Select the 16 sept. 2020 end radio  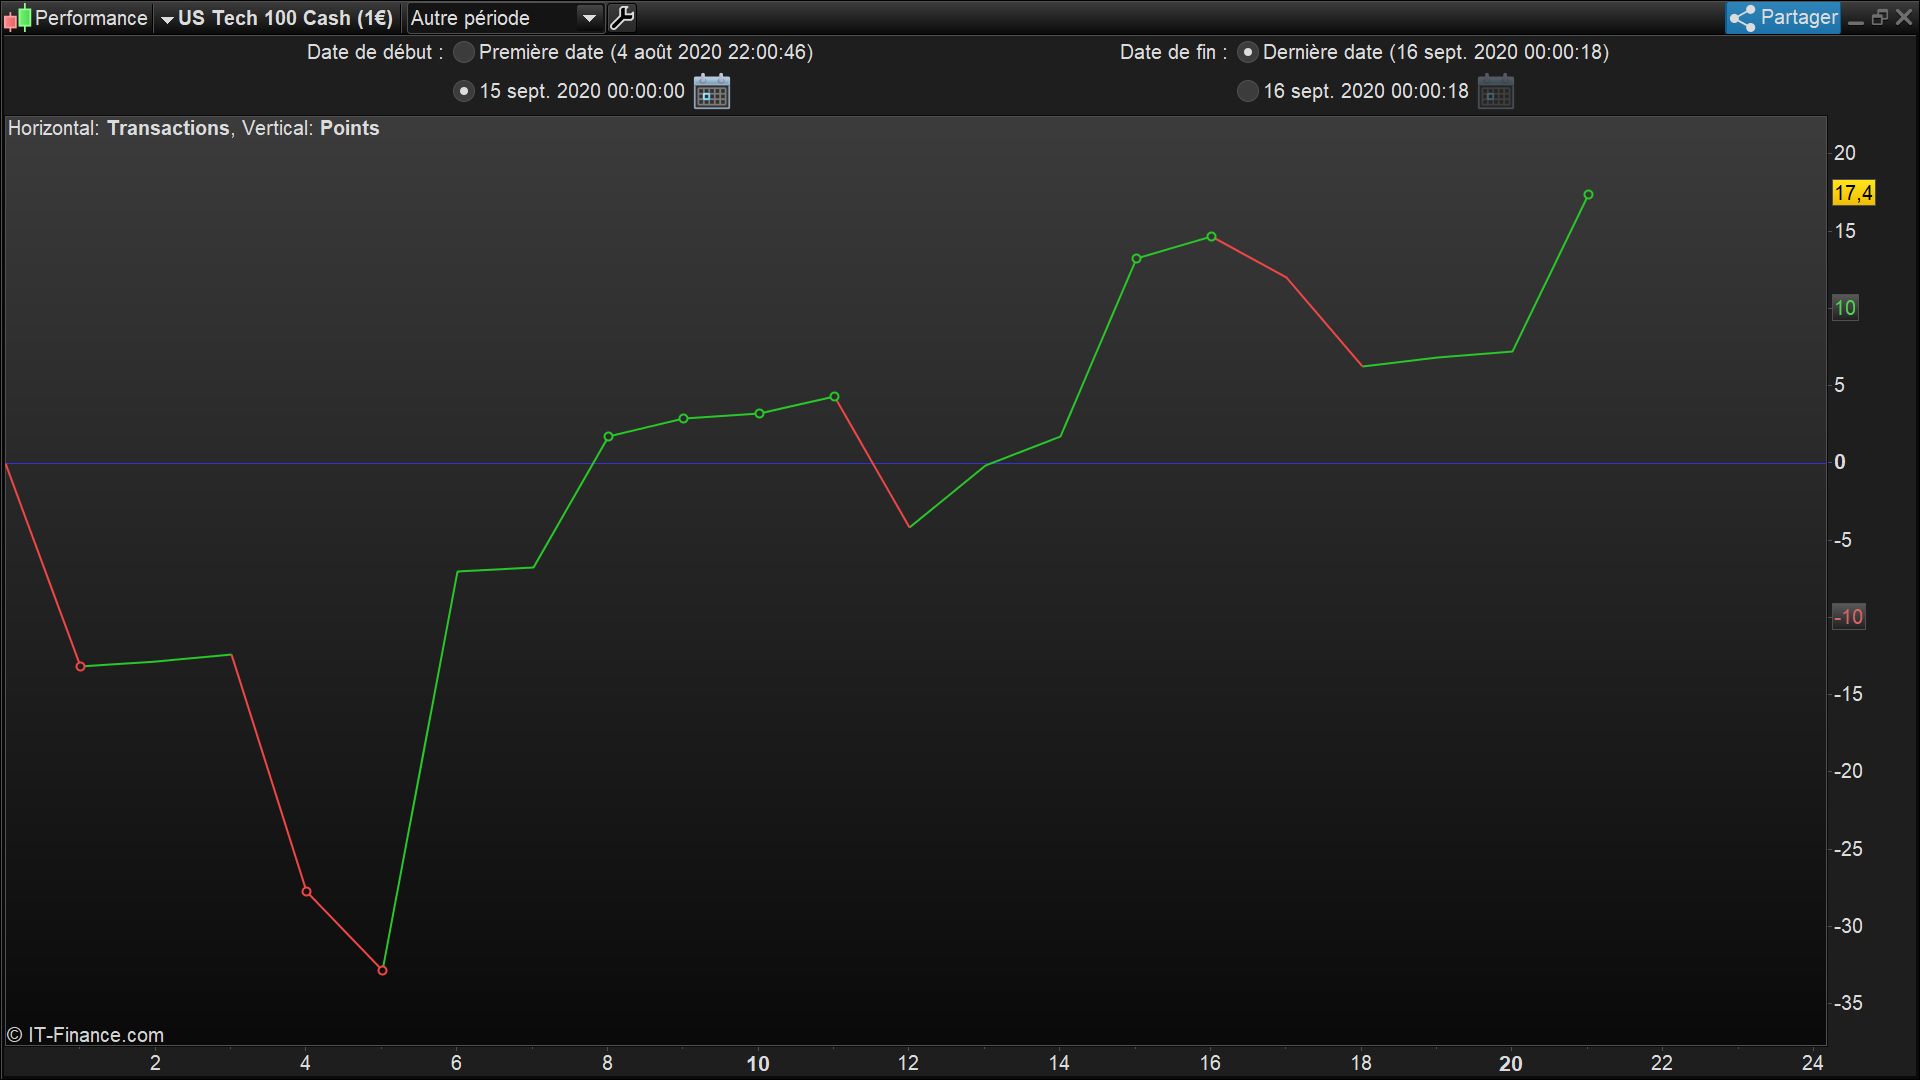click(1248, 91)
